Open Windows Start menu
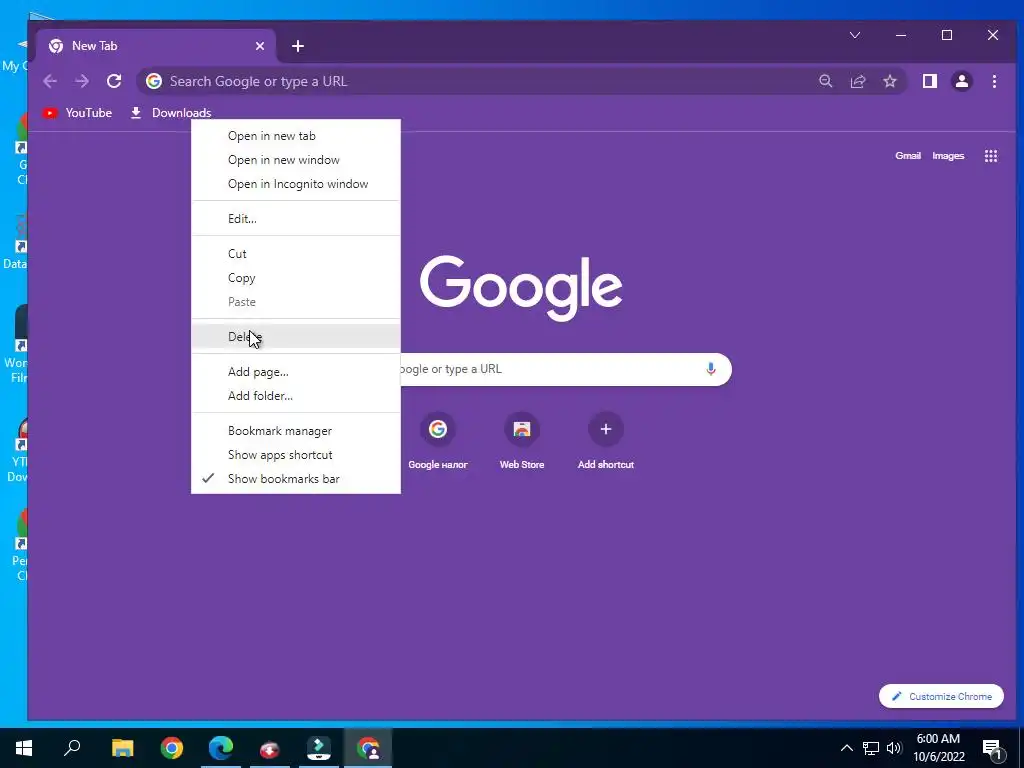Viewport: 1024px width, 768px height. coord(24,748)
